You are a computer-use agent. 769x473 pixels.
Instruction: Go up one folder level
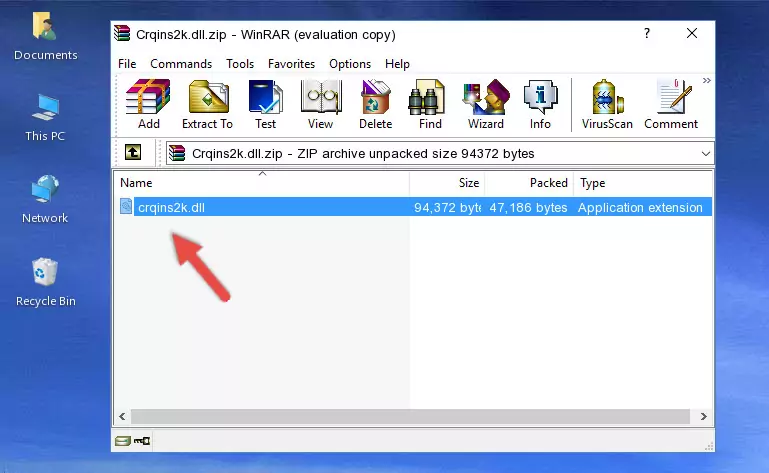[x=133, y=153]
